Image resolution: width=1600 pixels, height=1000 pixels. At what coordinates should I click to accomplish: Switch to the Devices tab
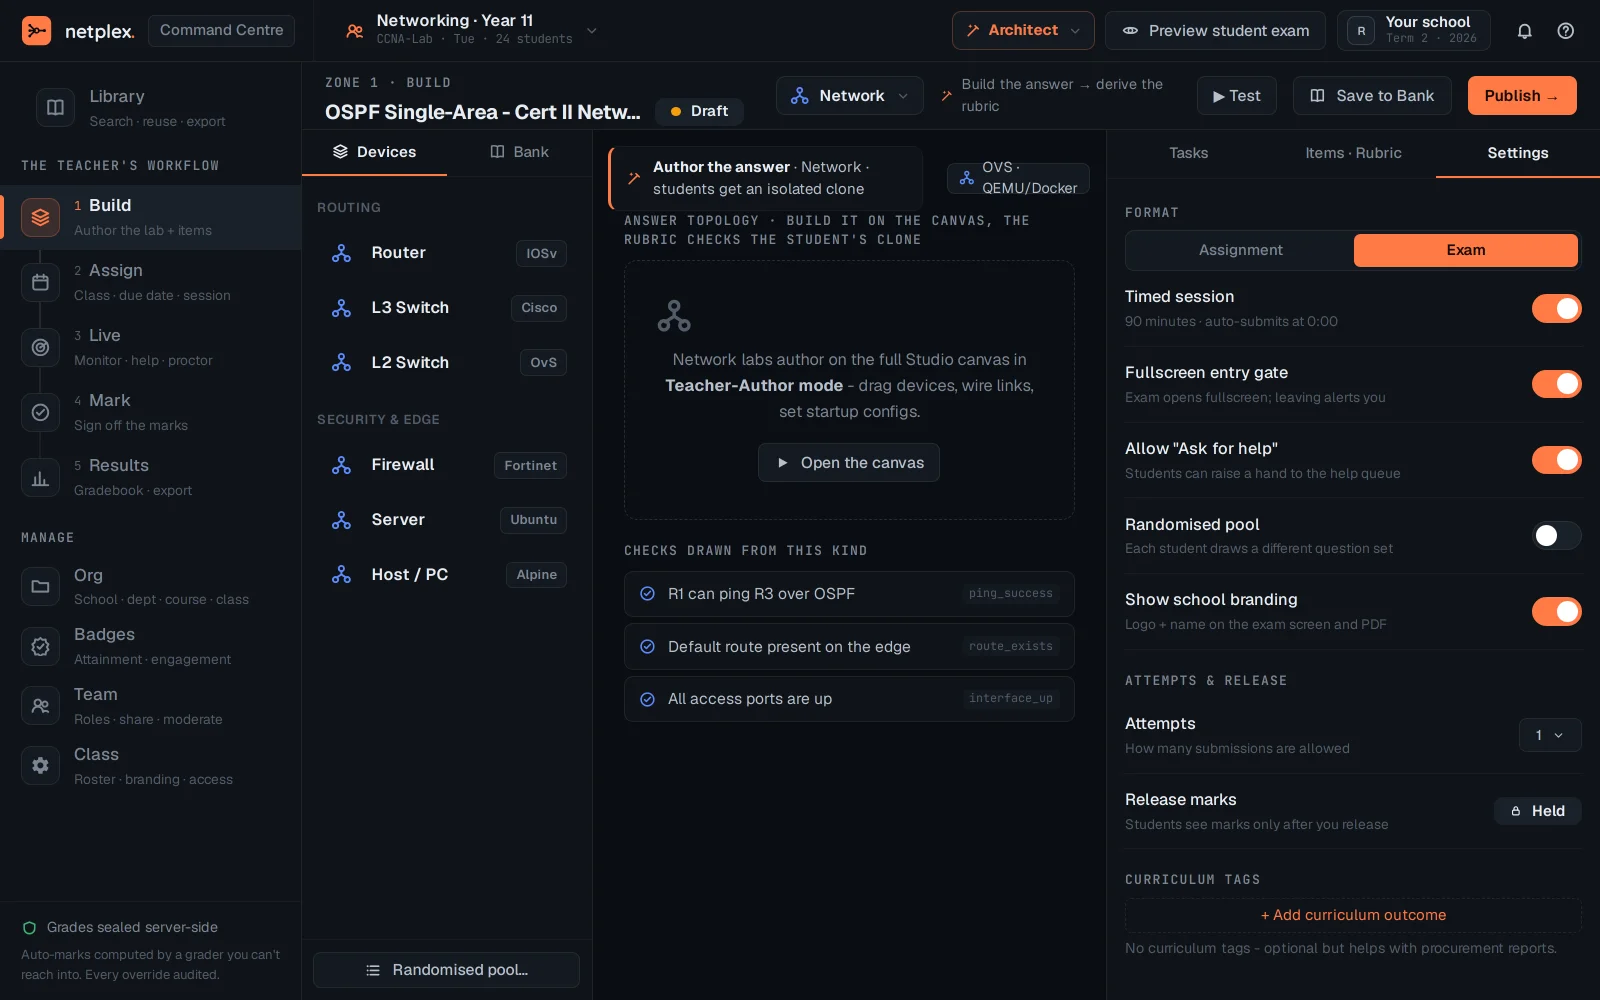pos(375,152)
